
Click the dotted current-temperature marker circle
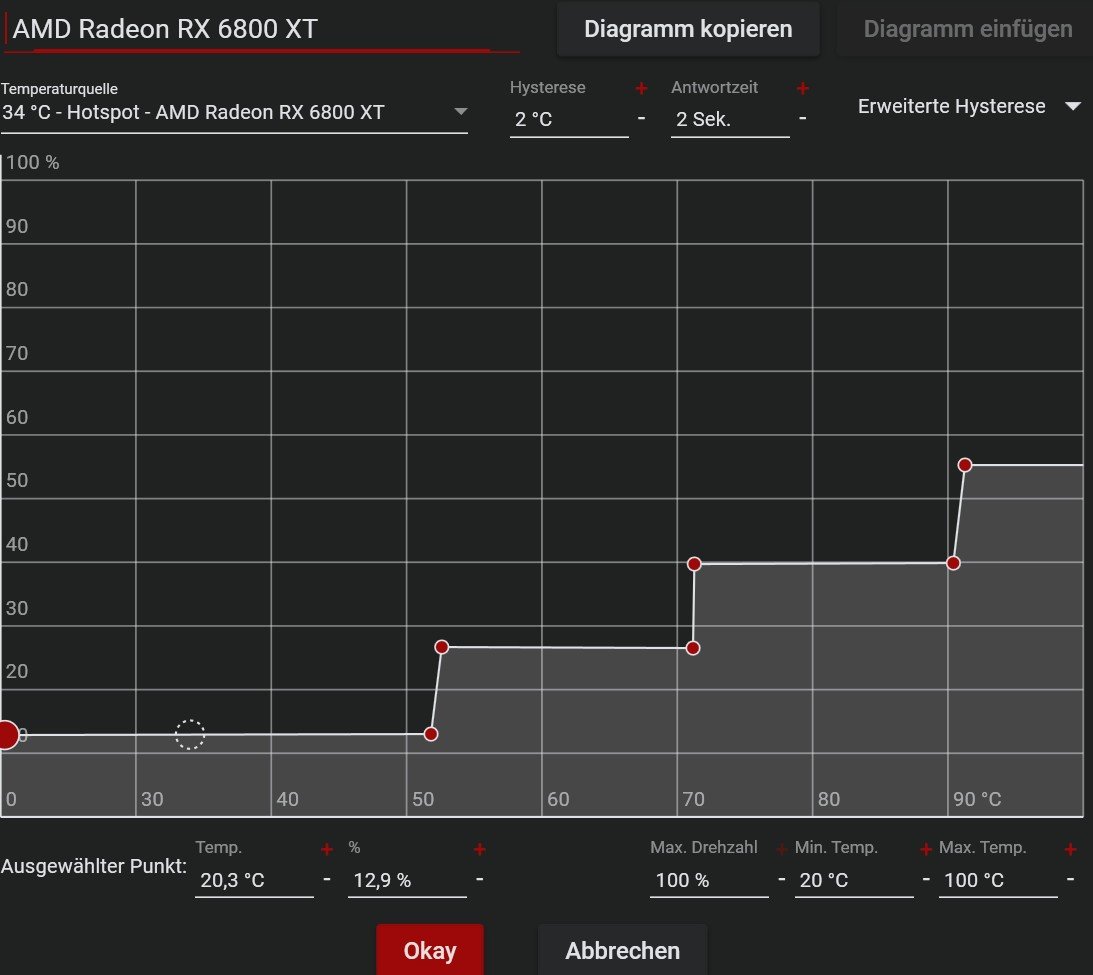coord(190,735)
